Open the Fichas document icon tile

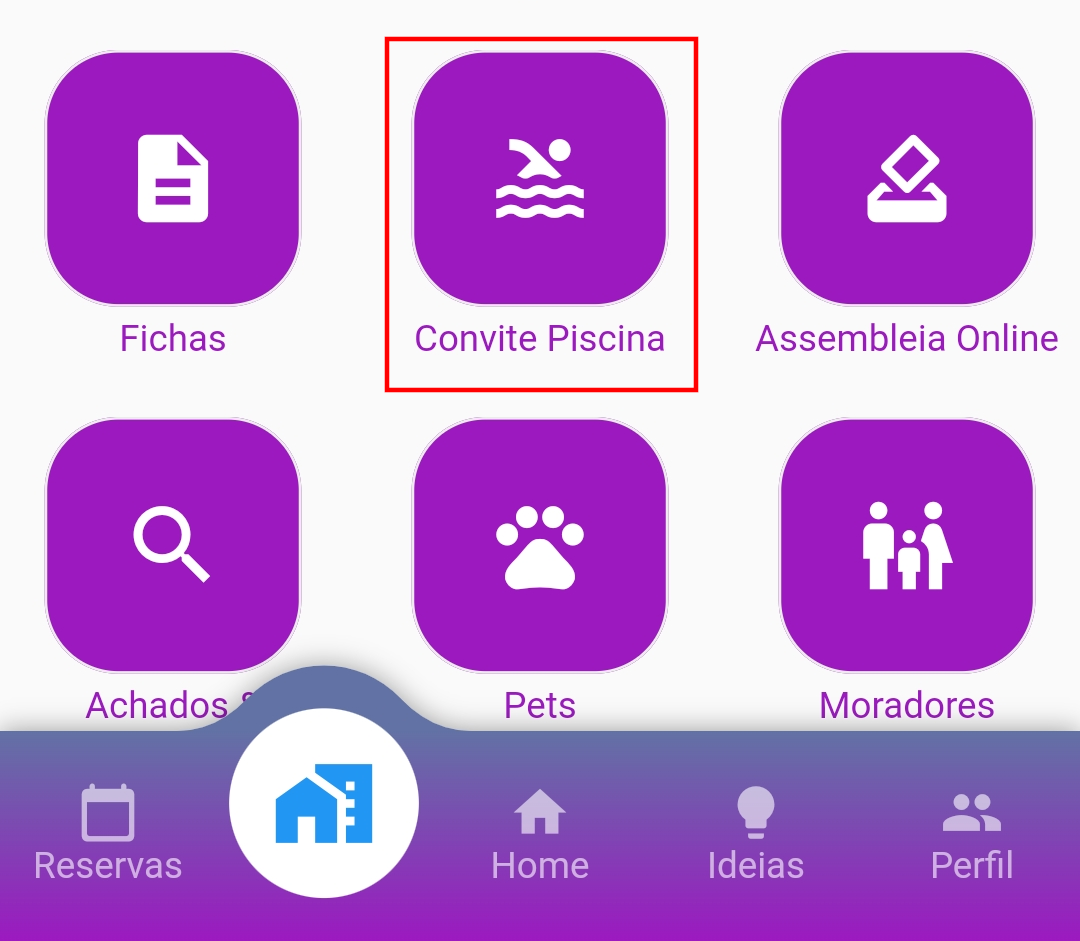point(173,178)
